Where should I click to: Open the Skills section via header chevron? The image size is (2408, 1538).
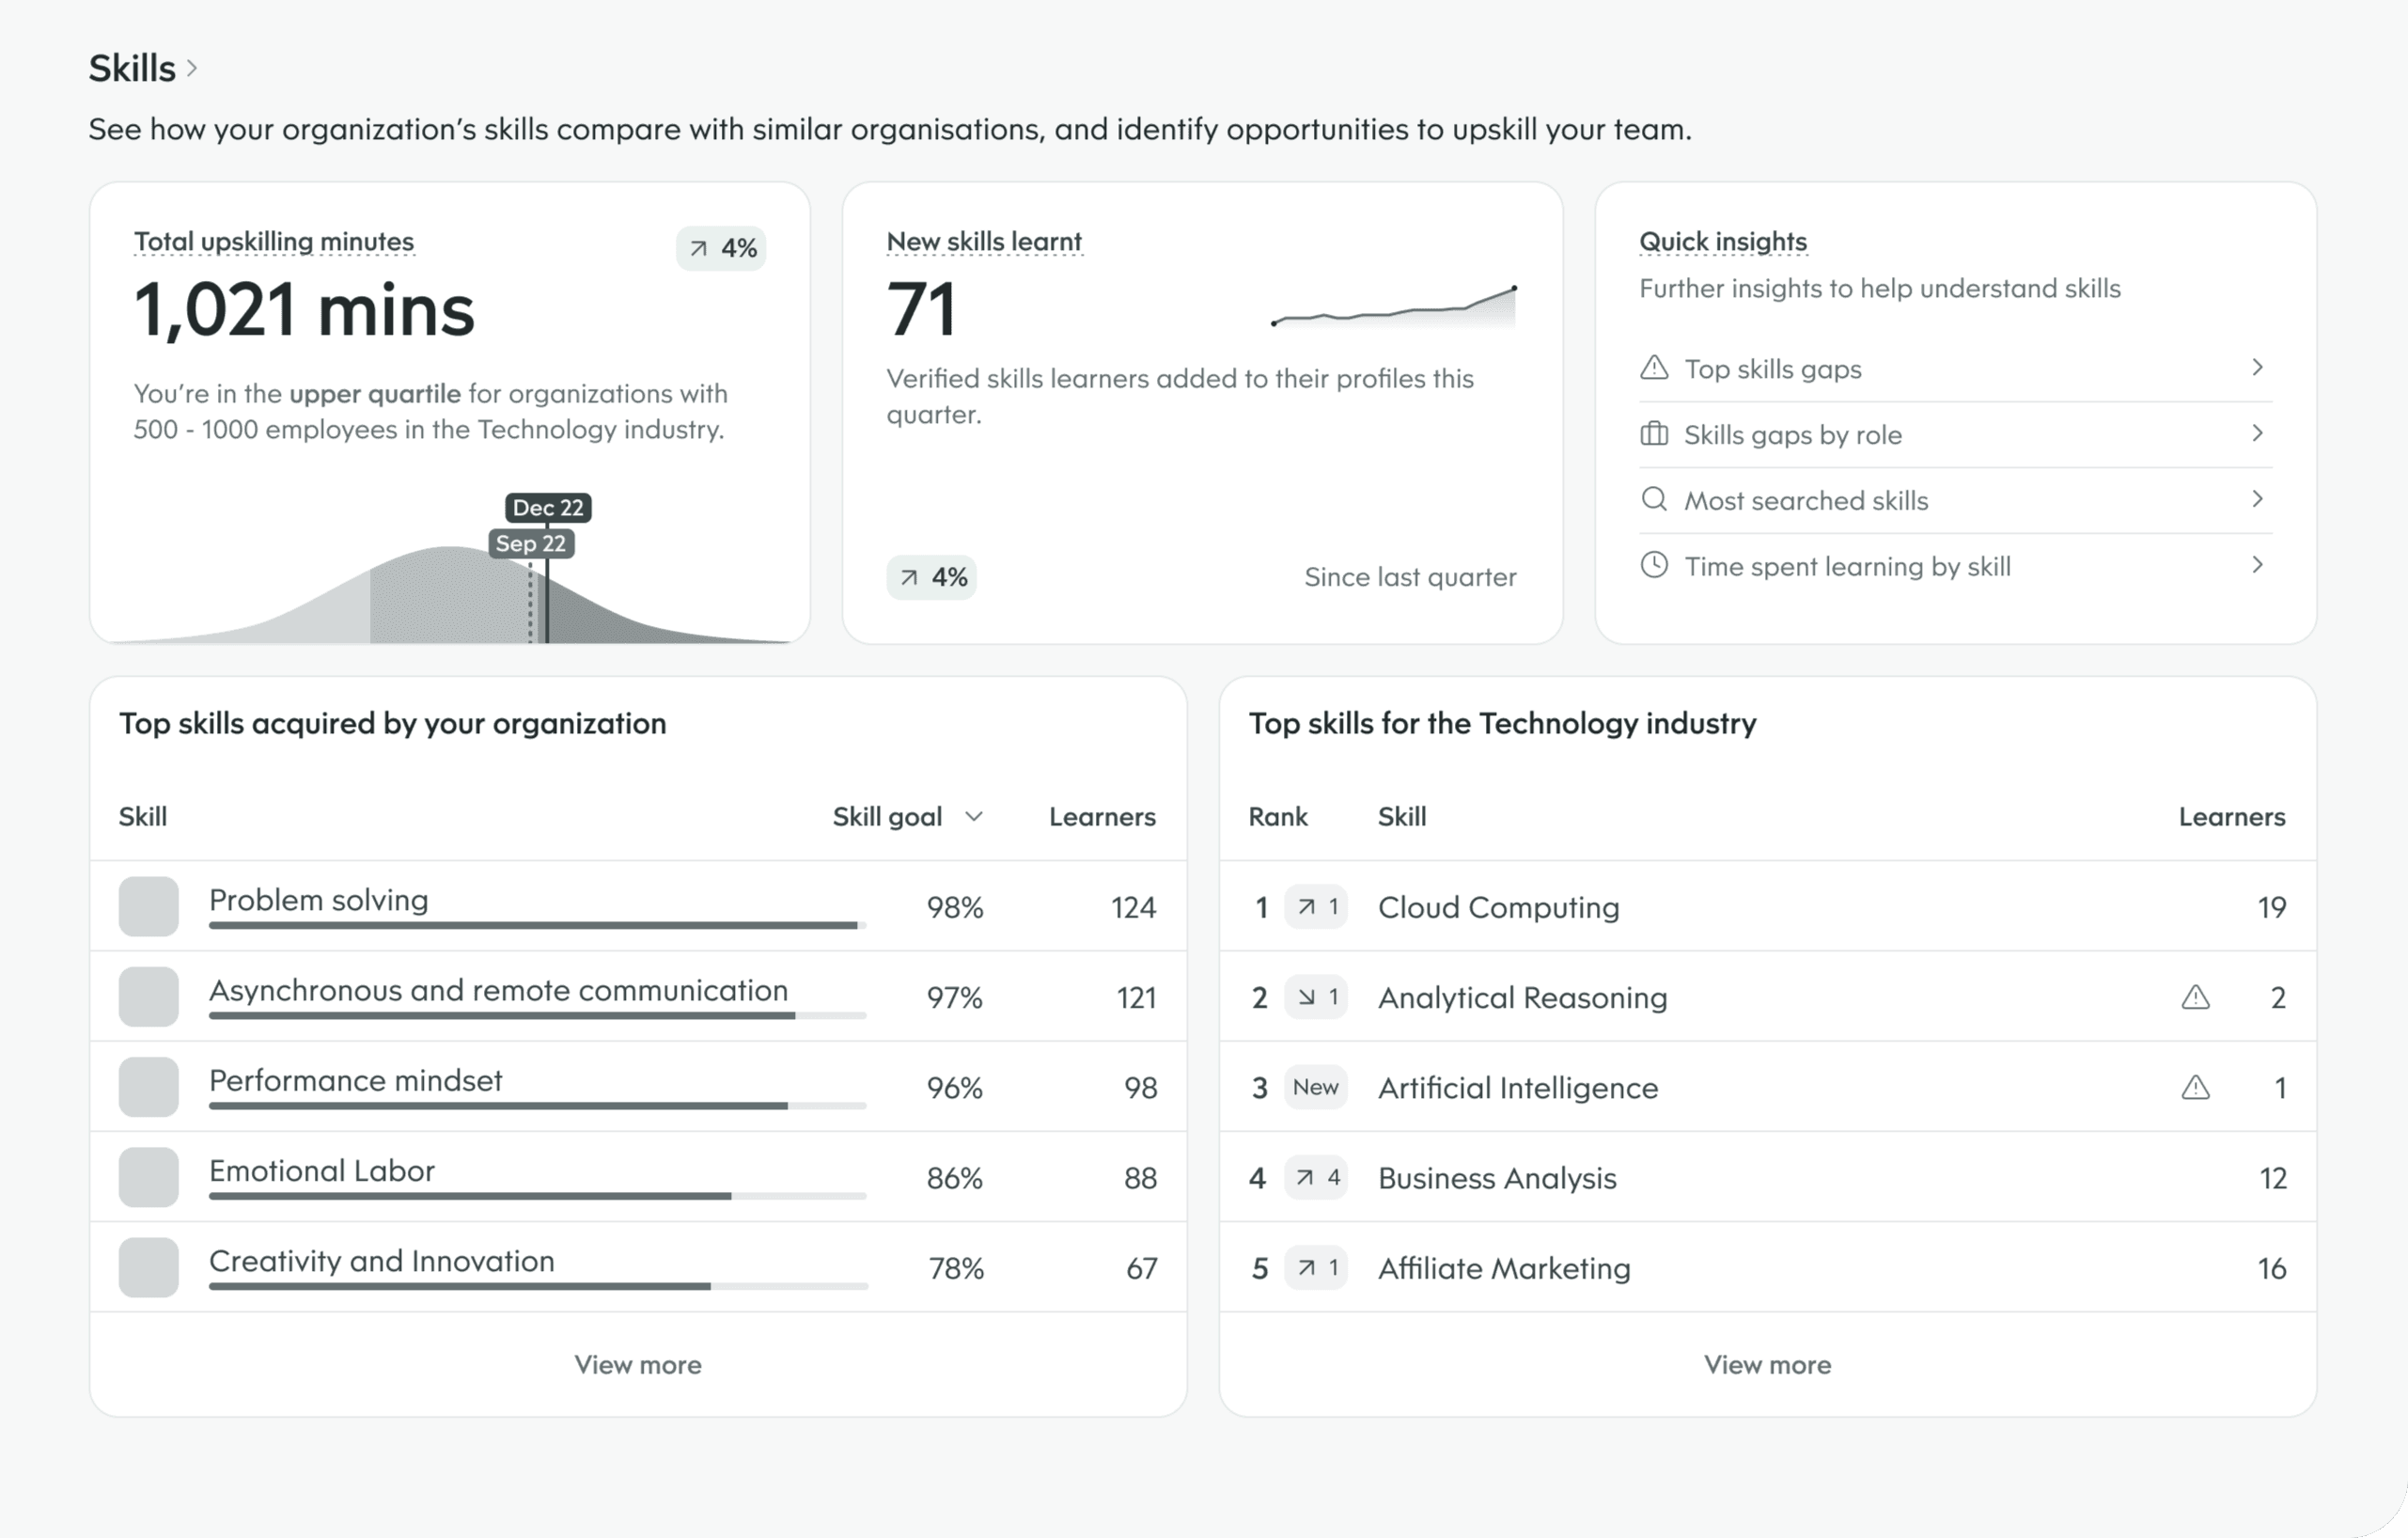(x=193, y=67)
